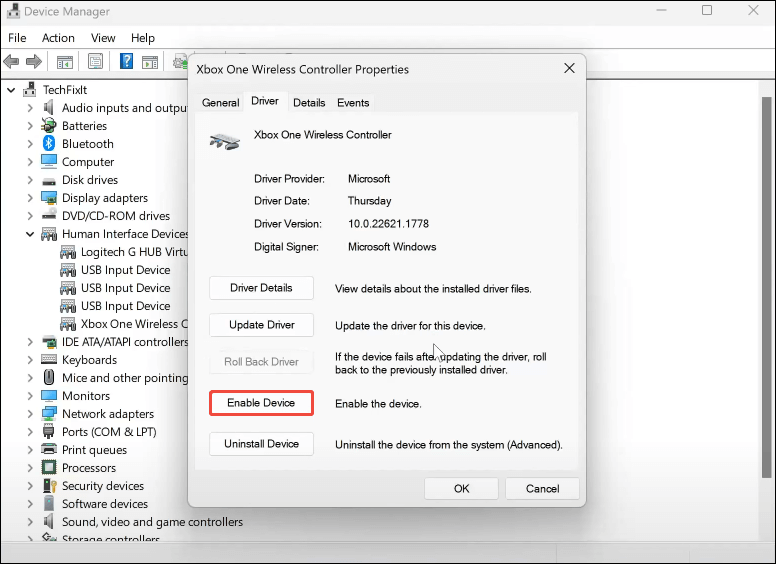Expand the Sound, video and game controllers node
This screenshot has width=776, height=564.
tap(30, 521)
